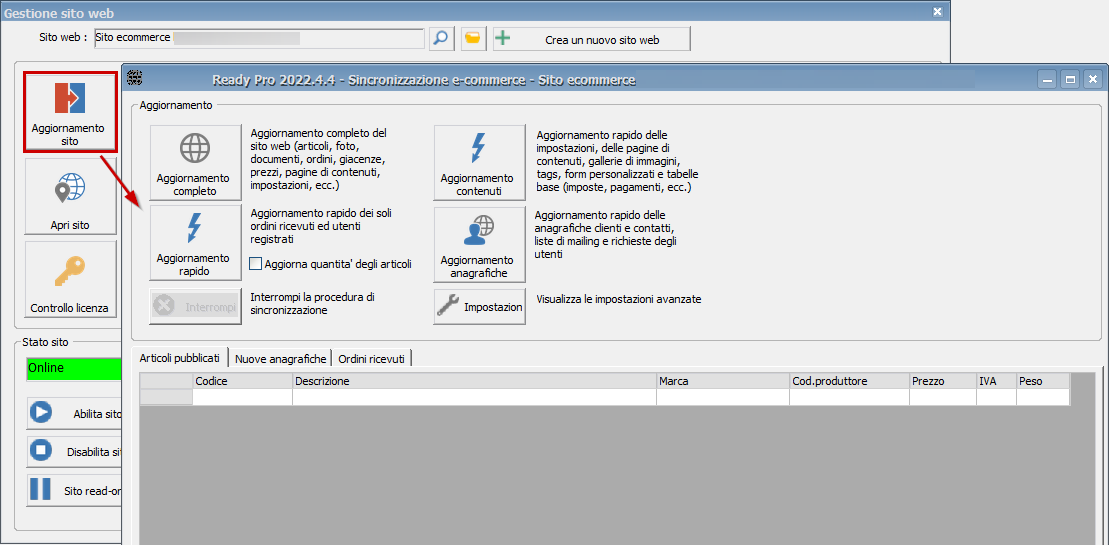This screenshot has width=1109, height=545.
Task: Select the Articoli pubblicati tab
Action: [180, 358]
